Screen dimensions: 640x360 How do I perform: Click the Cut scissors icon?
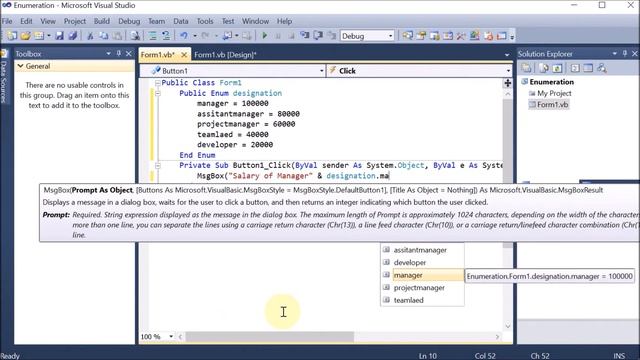tap(90, 36)
